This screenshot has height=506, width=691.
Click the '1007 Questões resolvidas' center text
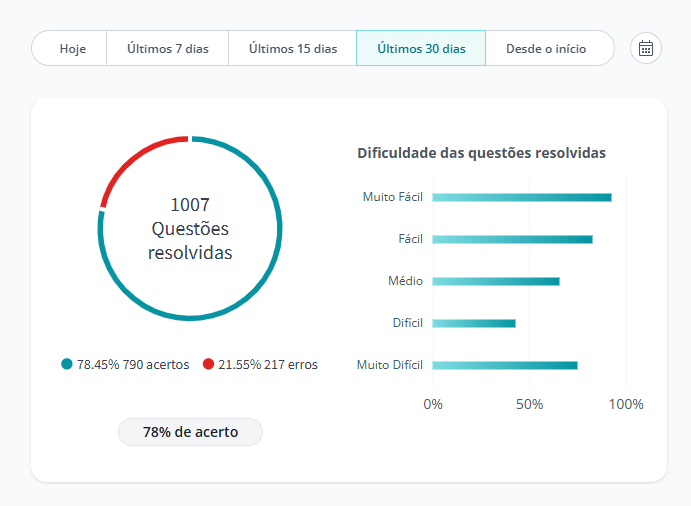pyautogui.click(x=190, y=228)
